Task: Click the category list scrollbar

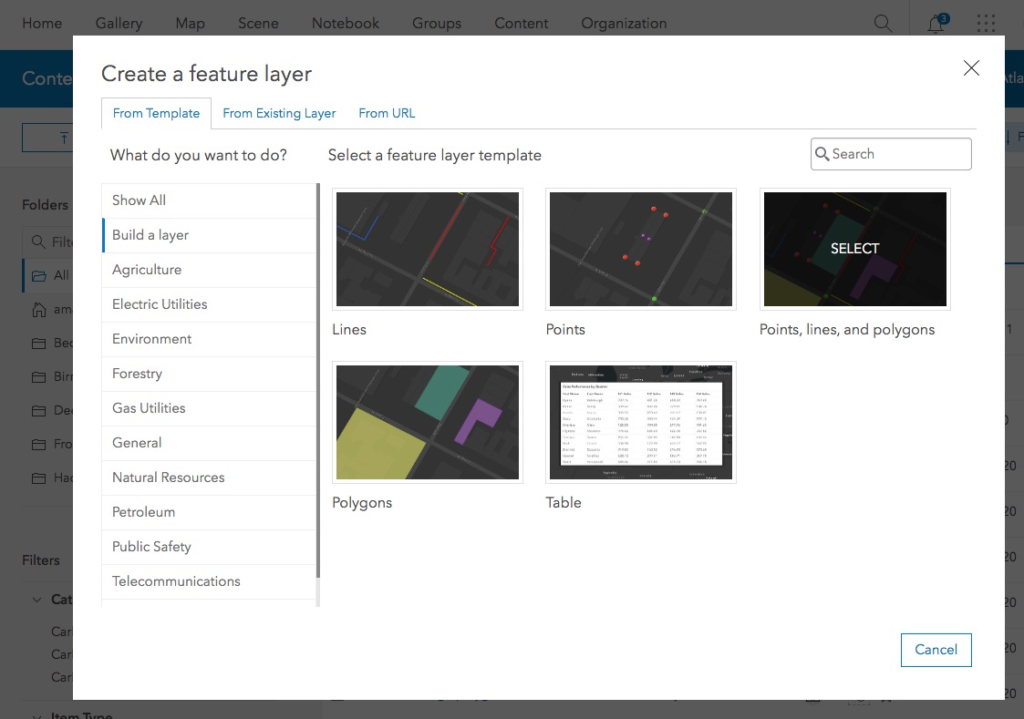Action: pos(318,380)
